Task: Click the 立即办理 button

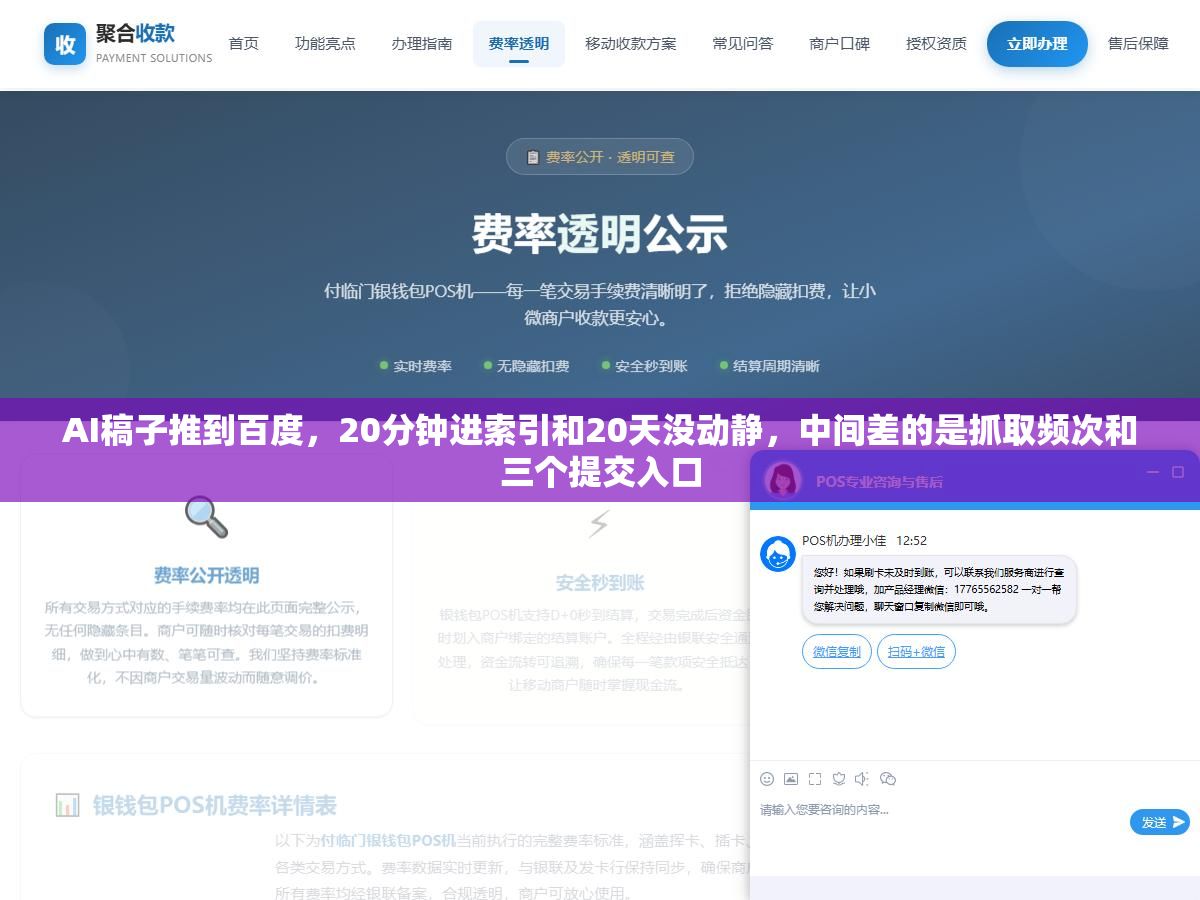Action: pyautogui.click(x=1037, y=44)
